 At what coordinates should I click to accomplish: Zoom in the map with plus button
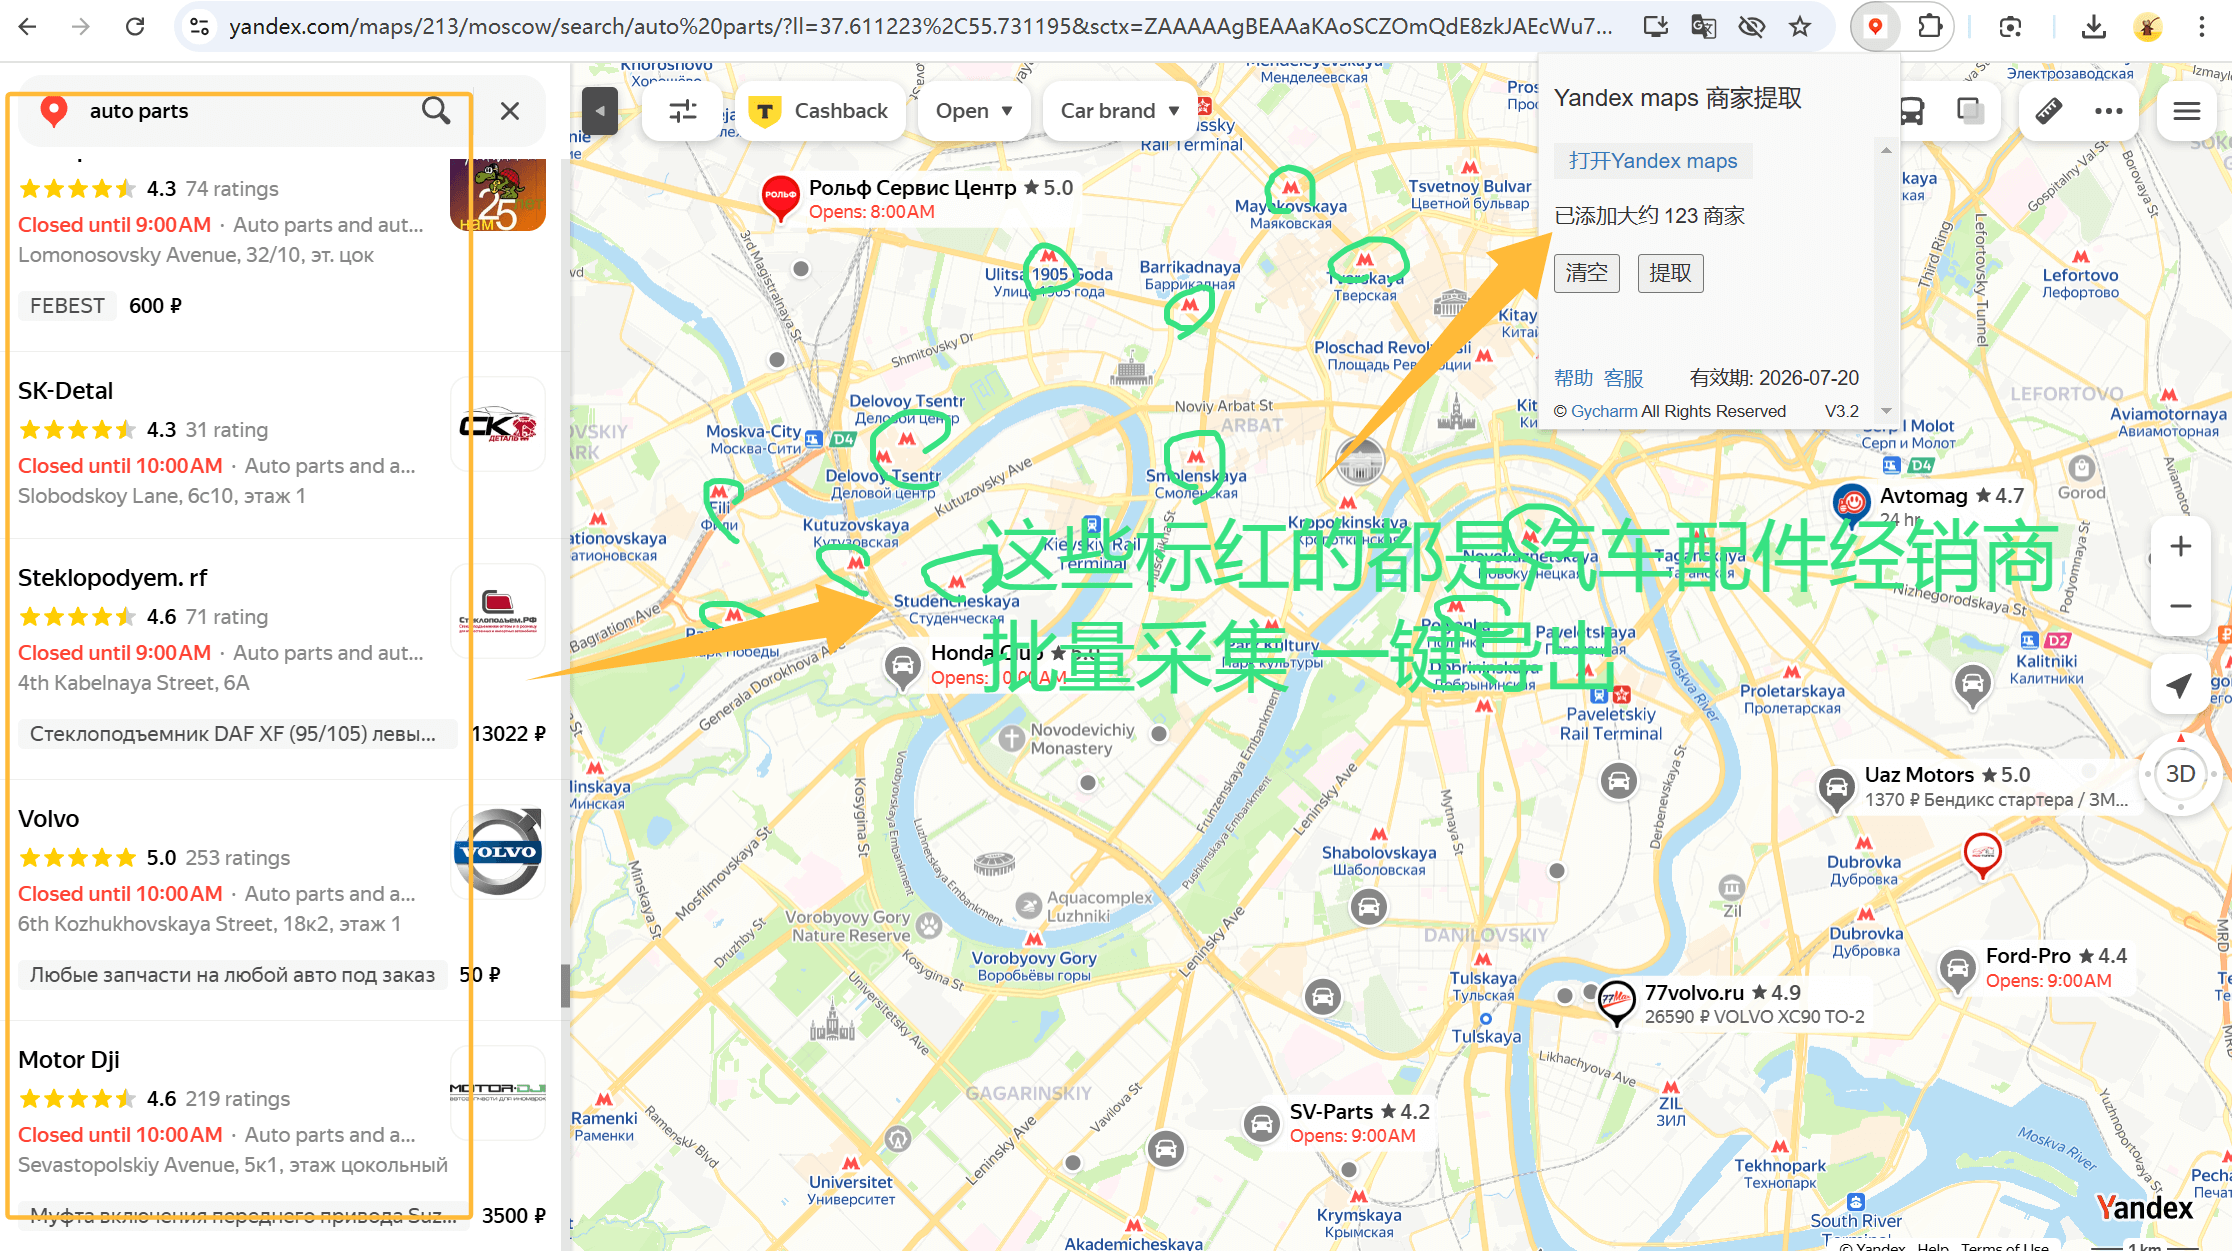[2181, 546]
